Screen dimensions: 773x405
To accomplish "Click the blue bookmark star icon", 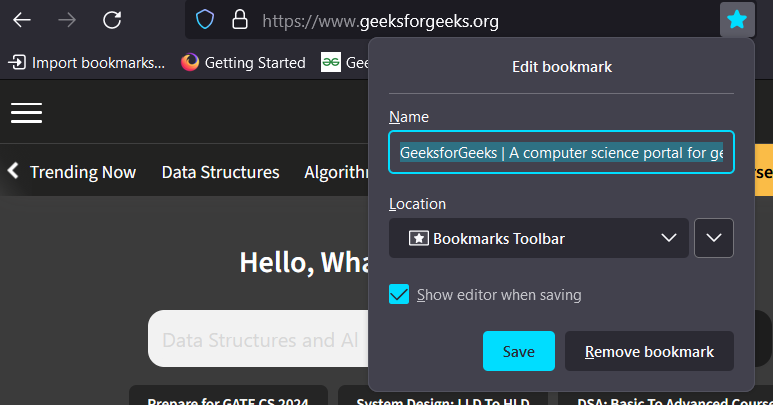I will pyautogui.click(x=737, y=19).
